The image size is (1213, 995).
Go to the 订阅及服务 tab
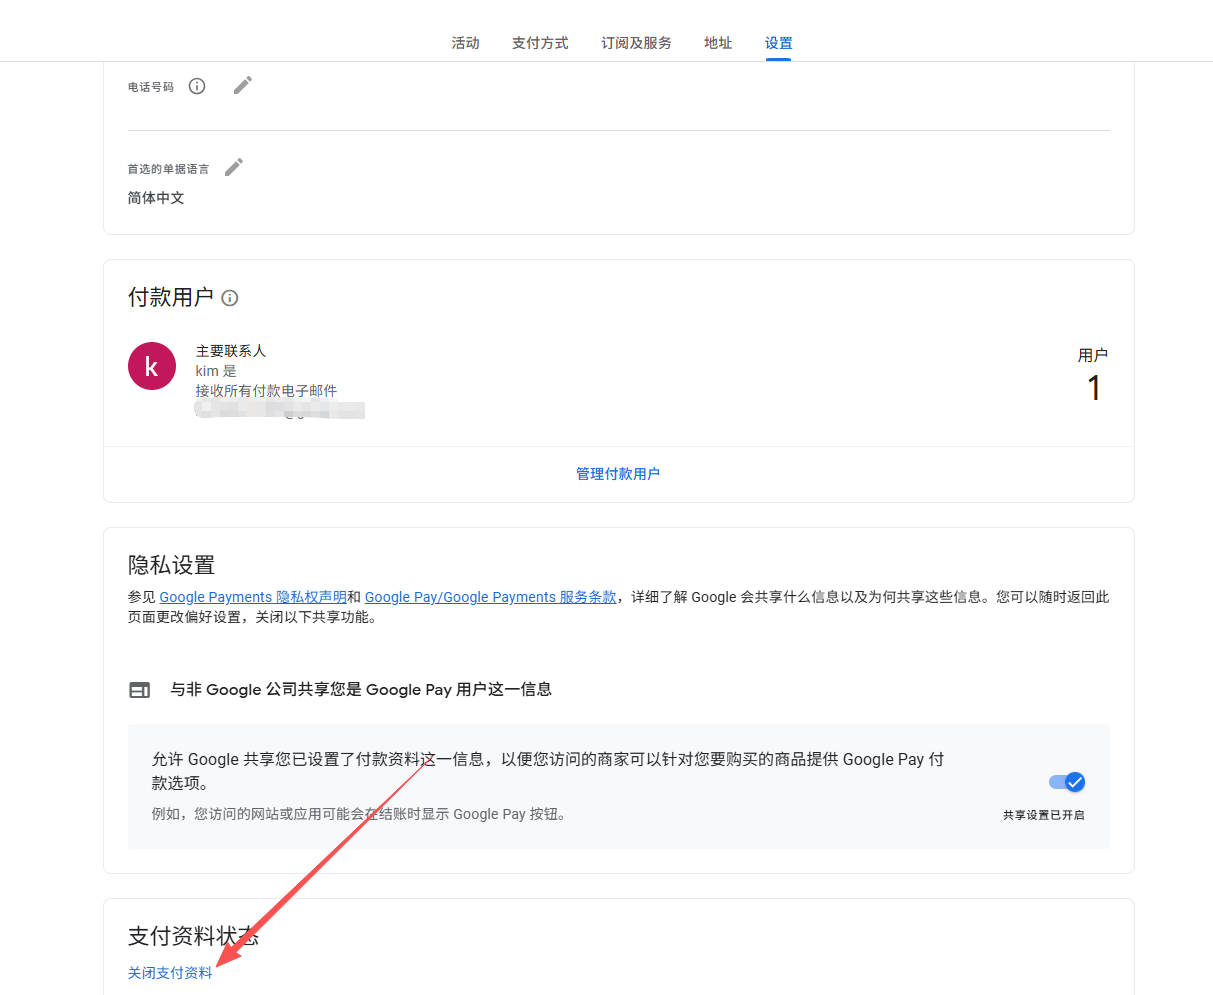click(x=636, y=43)
